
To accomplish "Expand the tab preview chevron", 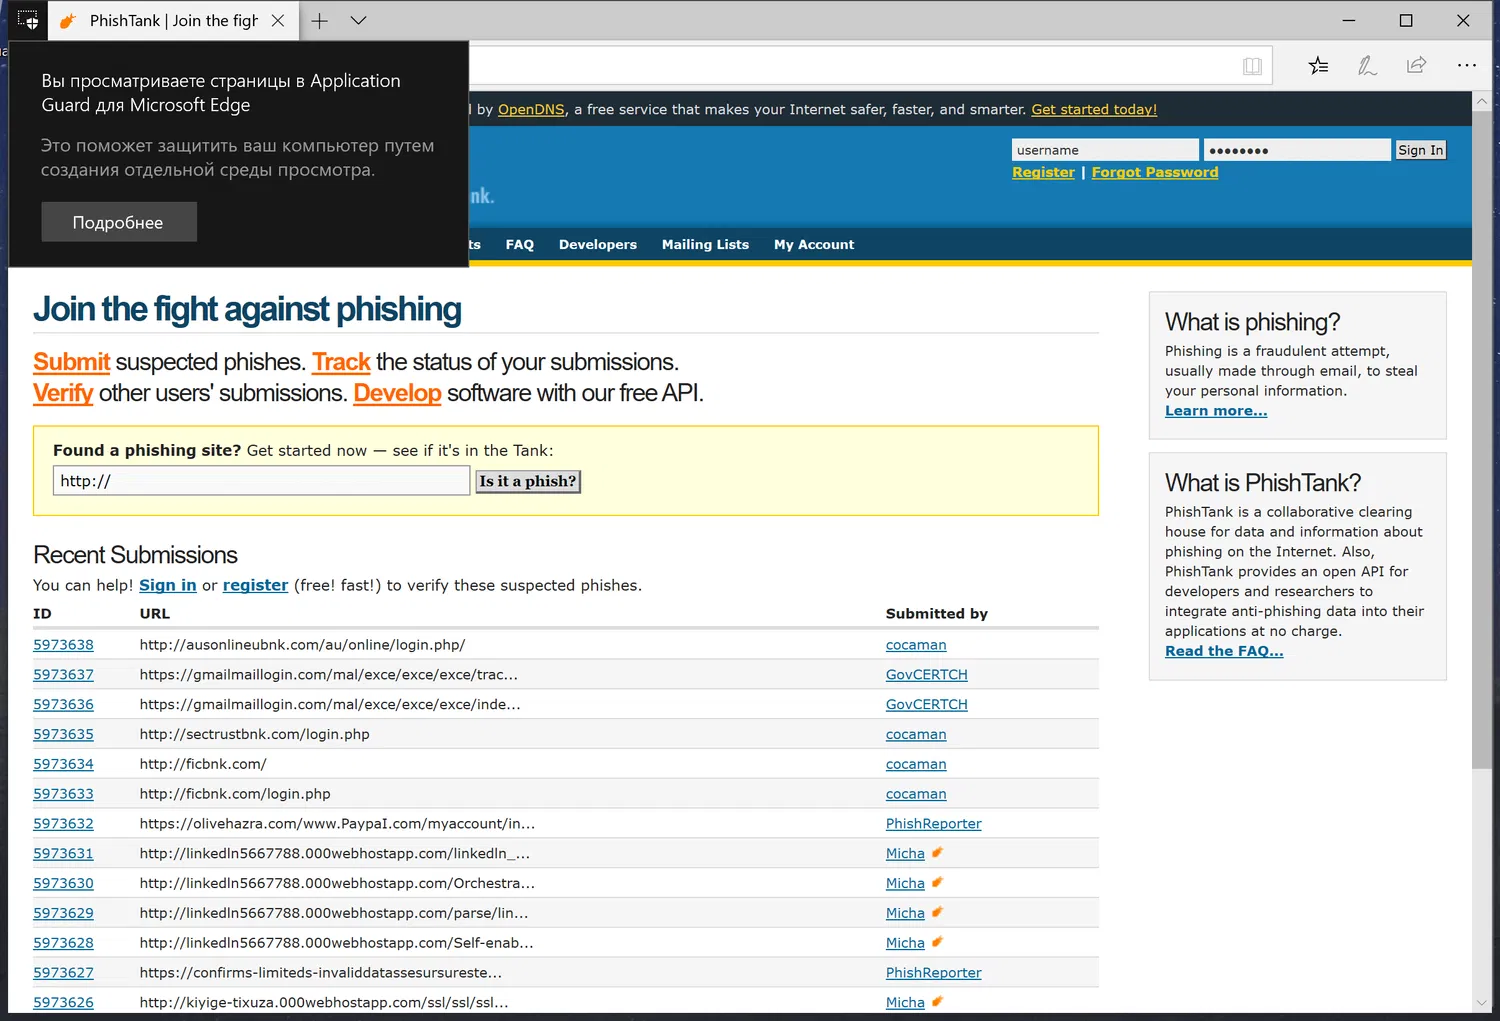I will point(358,20).
